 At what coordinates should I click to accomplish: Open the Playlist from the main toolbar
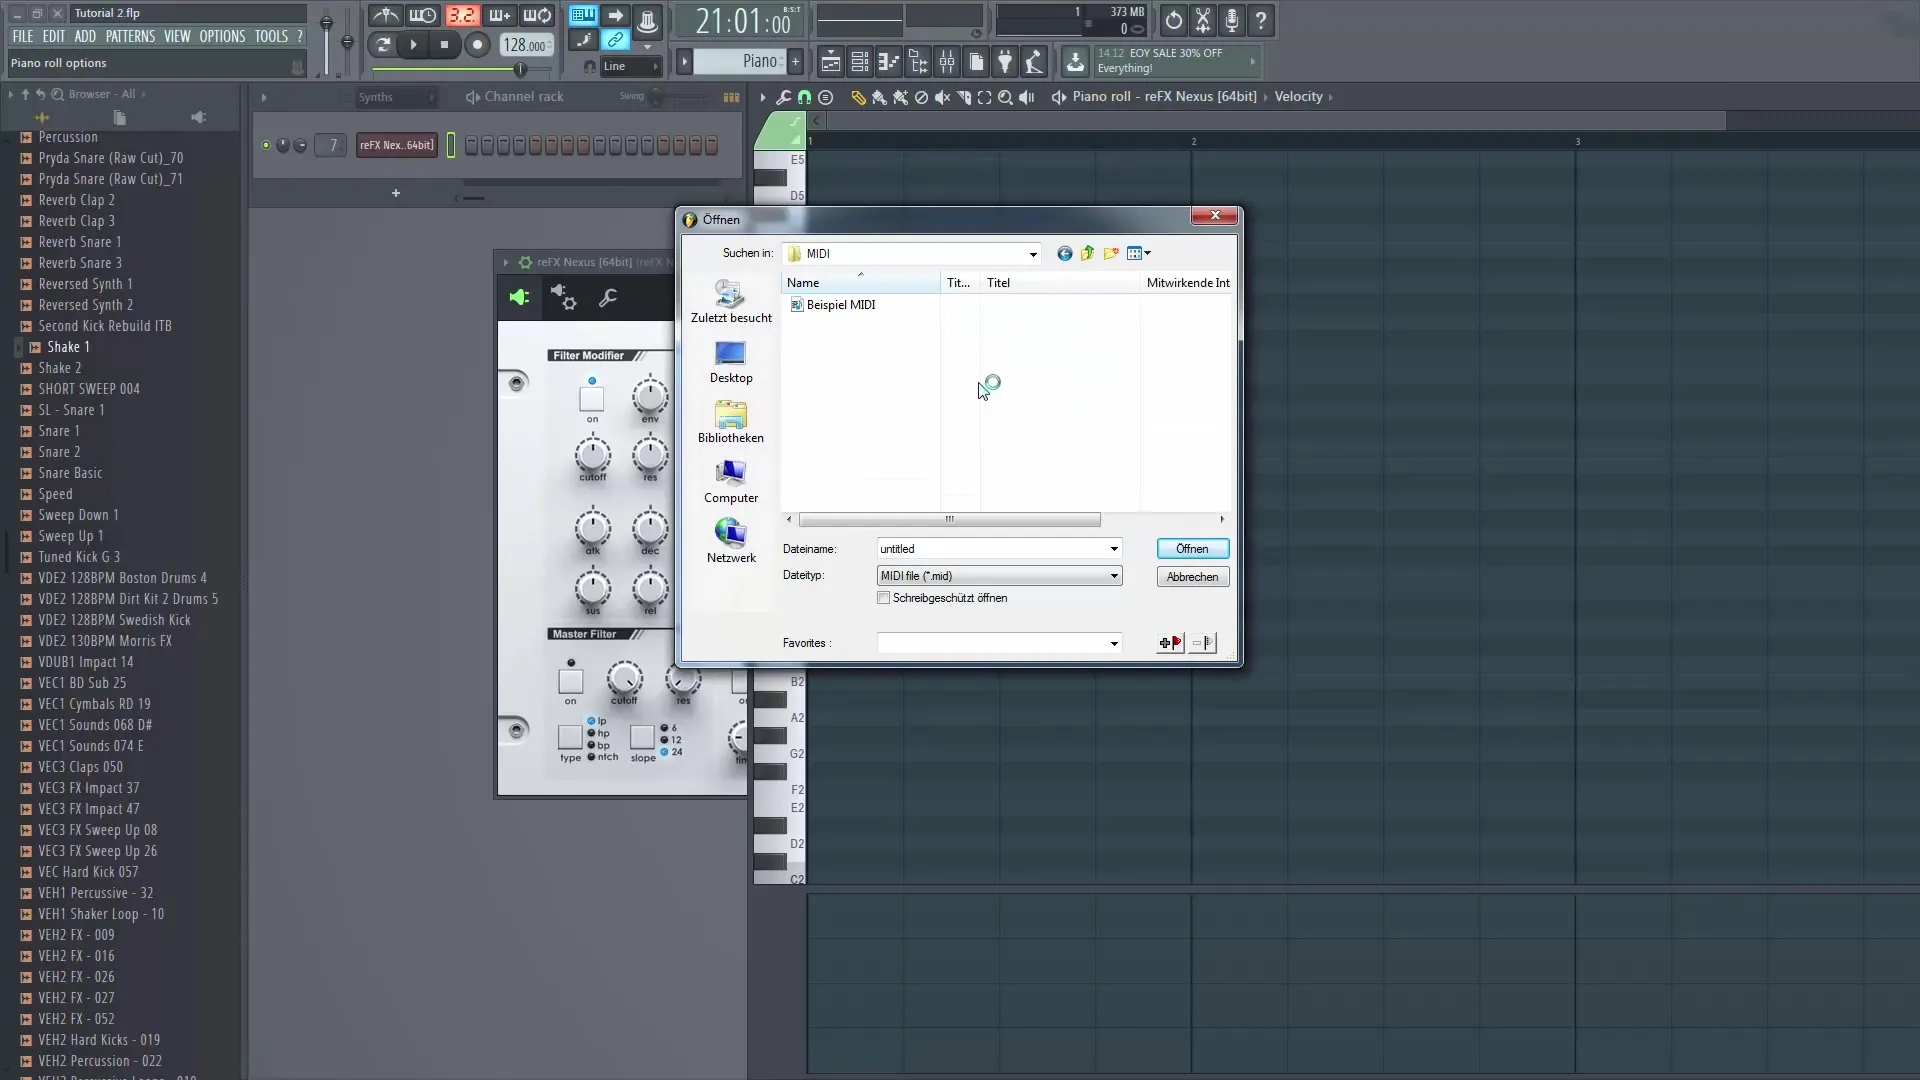coord(830,62)
